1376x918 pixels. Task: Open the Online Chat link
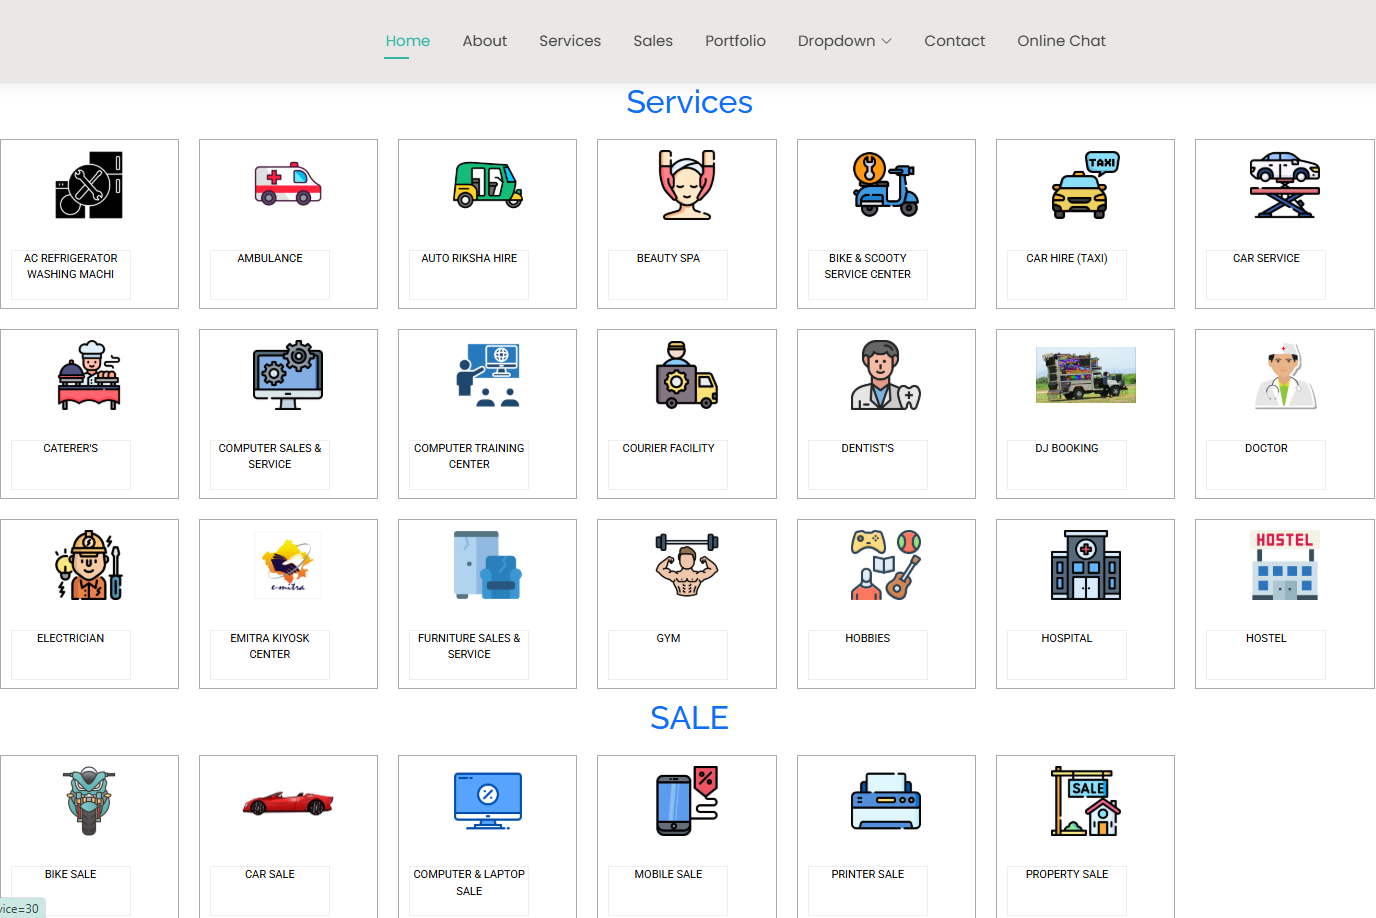point(1061,41)
